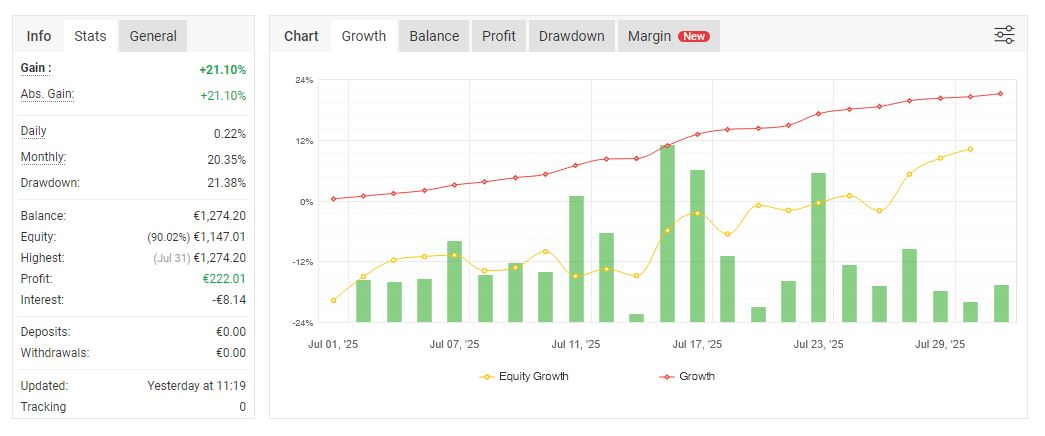Click the Abs. Gain stat label
This screenshot has height=436, width=1045.
[x=48, y=94]
